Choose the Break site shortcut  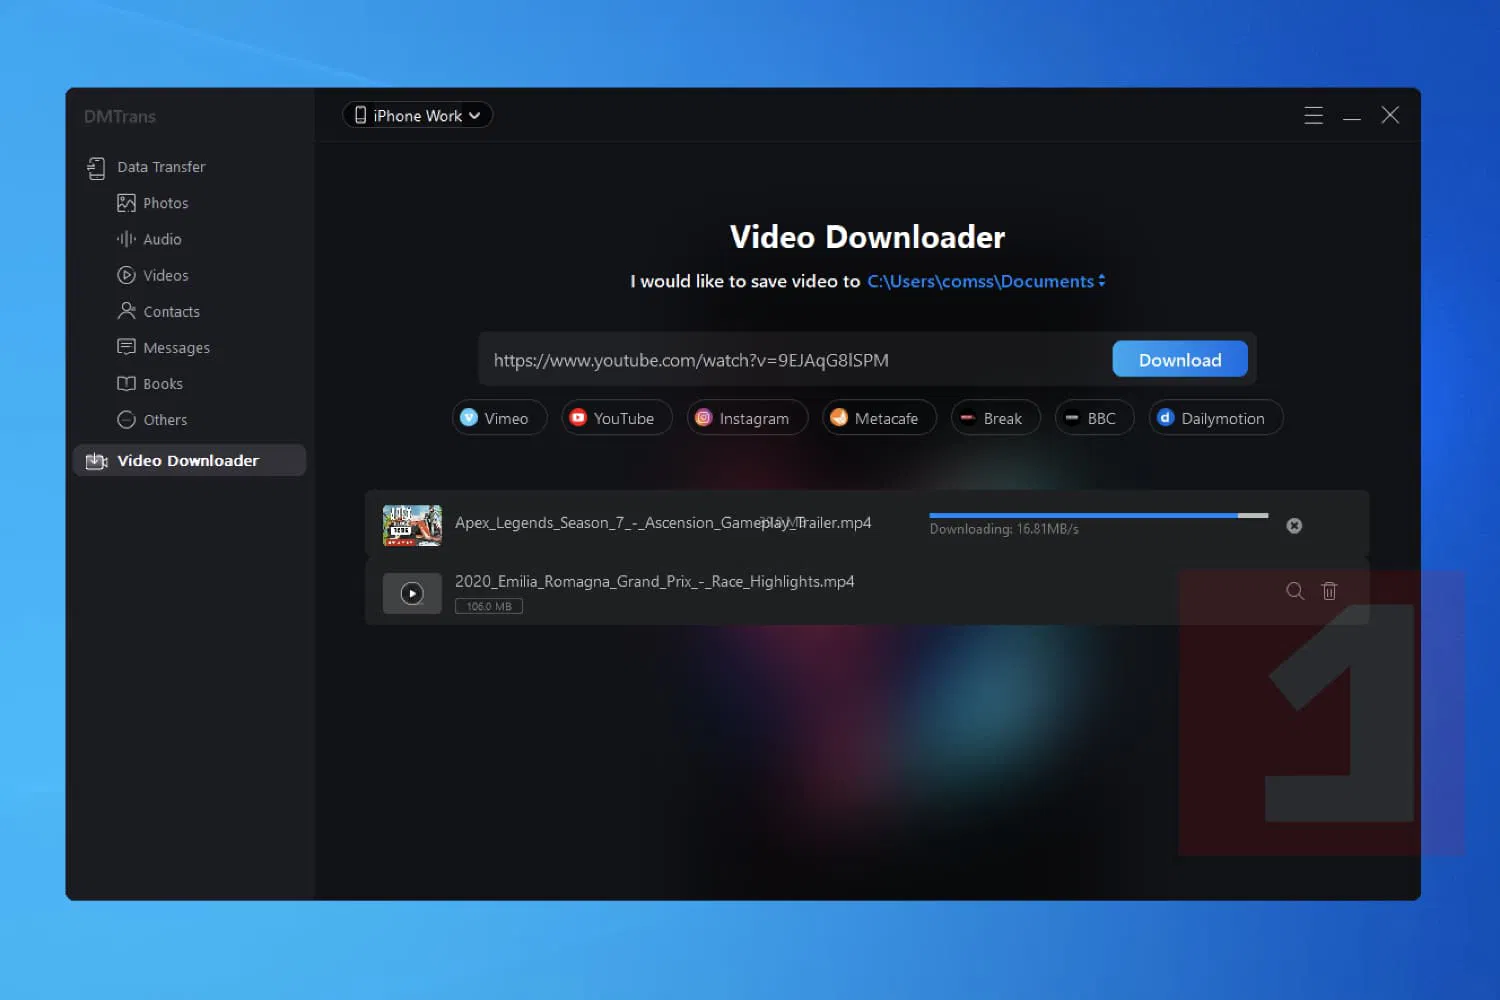point(996,418)
